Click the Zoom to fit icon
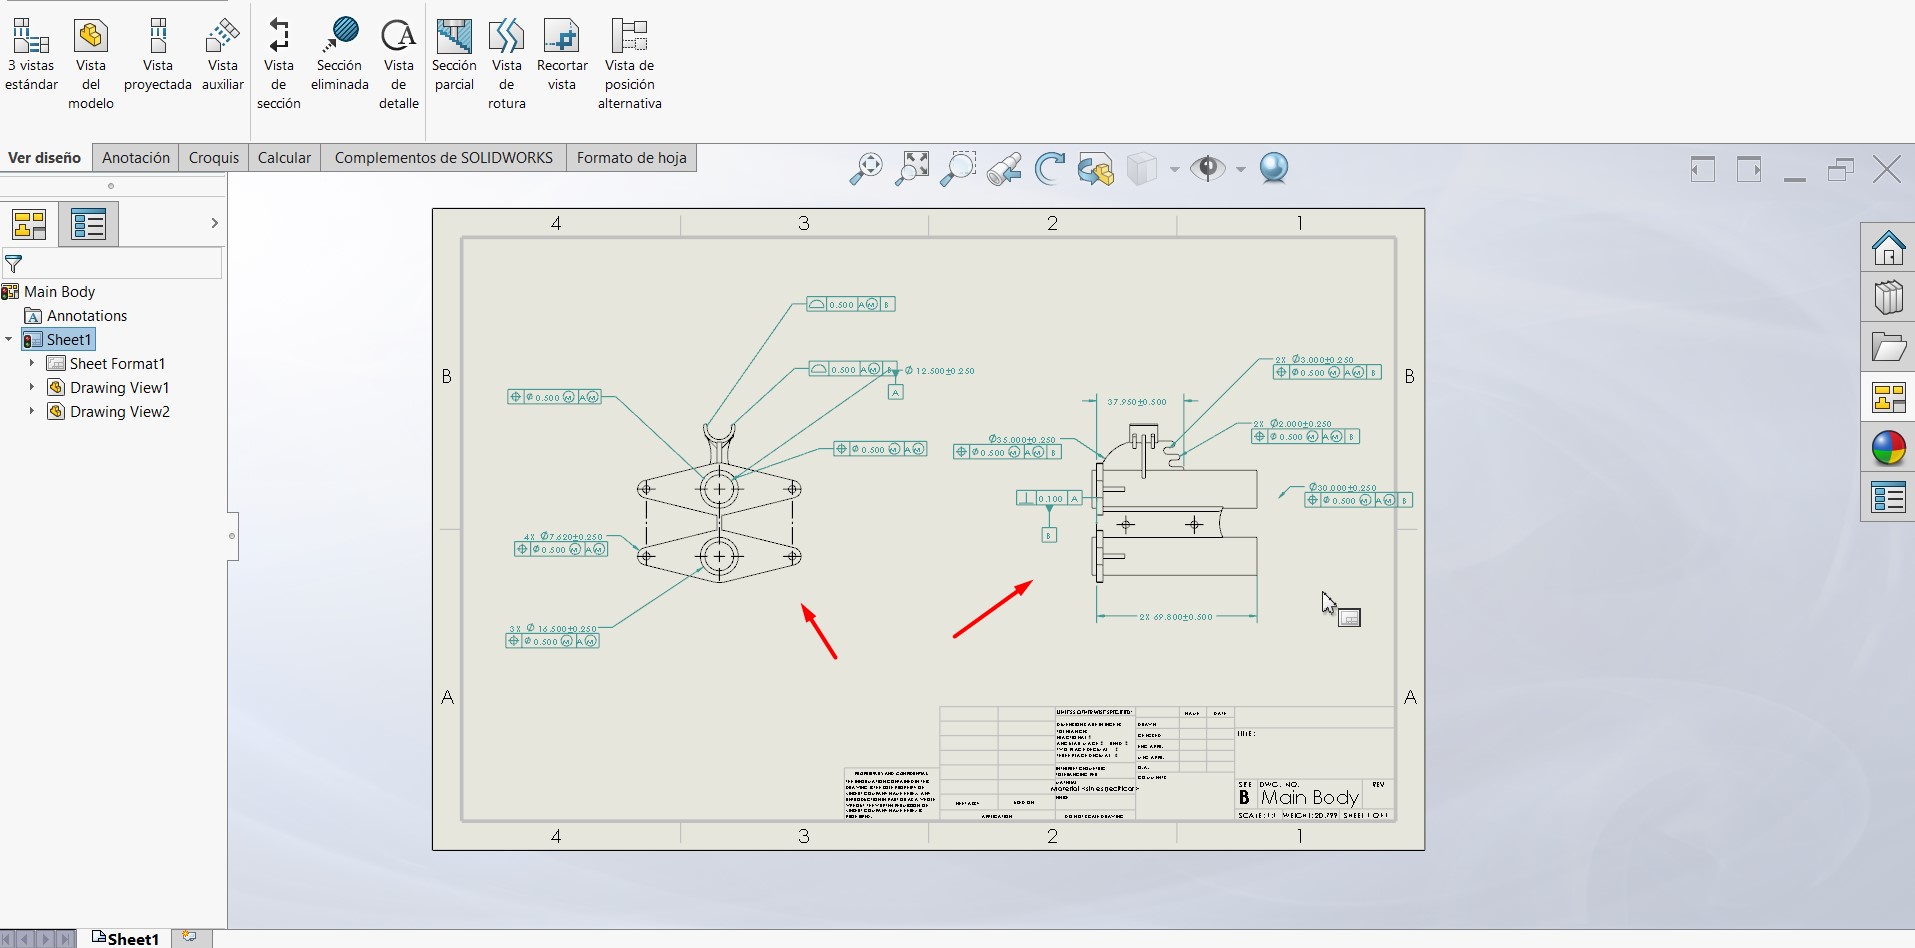This screenshot has height=948, width=1915. [866, 169]
